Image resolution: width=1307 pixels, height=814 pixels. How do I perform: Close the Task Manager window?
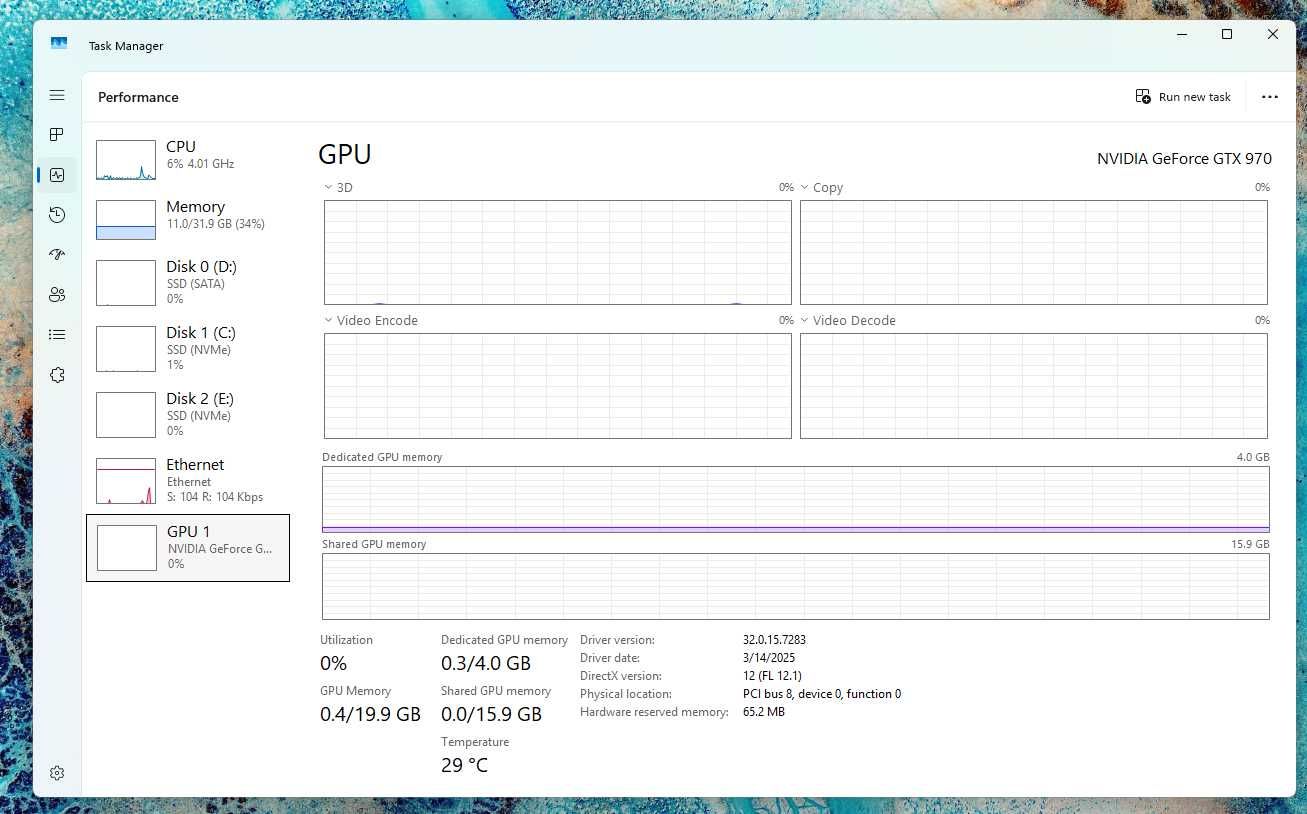[x=1273, y=34]
